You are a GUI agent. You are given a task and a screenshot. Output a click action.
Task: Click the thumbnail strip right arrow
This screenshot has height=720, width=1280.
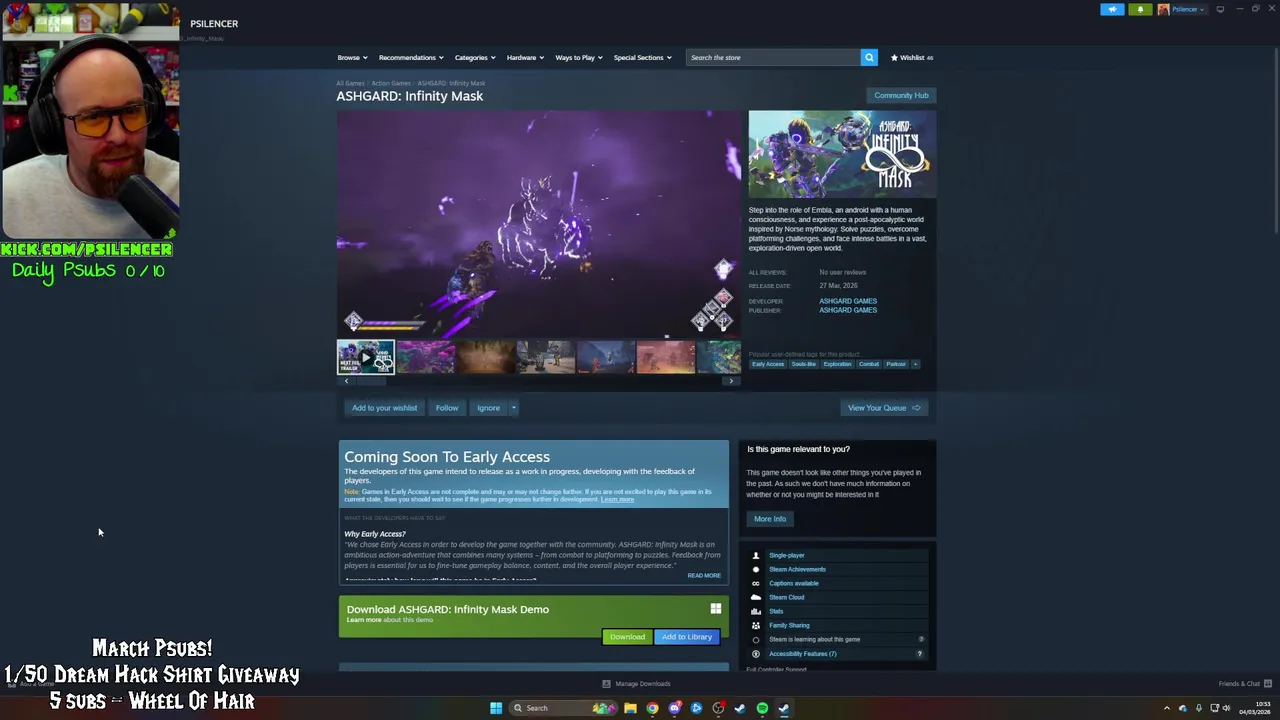pyautogui.click(x=731, y=381)
